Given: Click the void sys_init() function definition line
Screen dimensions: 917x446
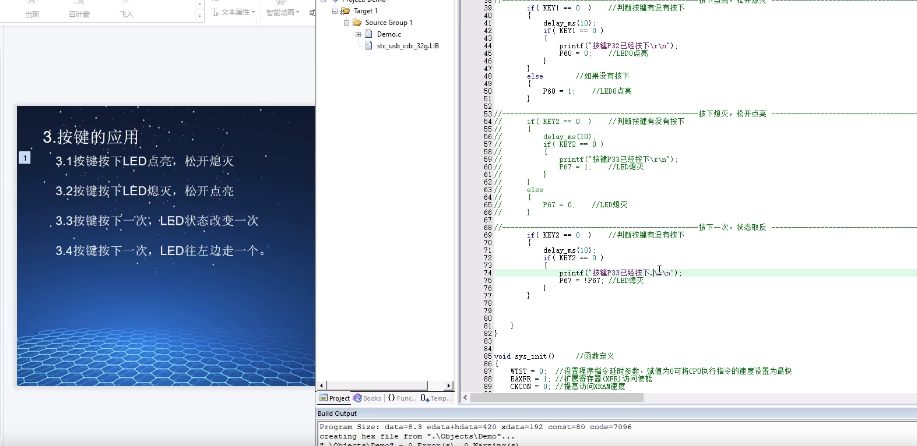Looking at the screenshot, I should tap(553, 356).
